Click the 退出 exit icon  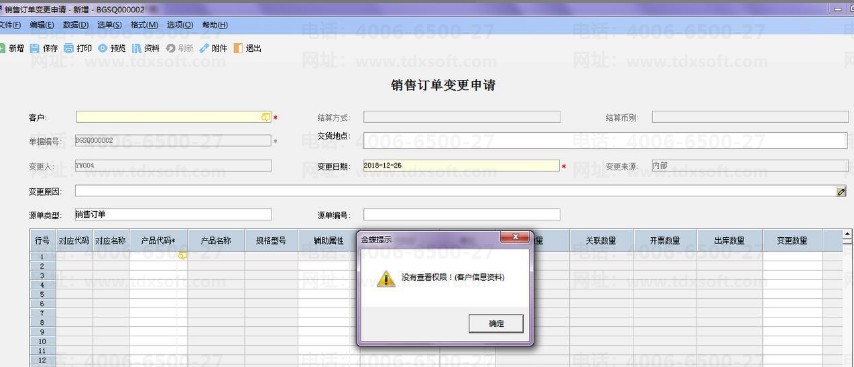point(238,48)
